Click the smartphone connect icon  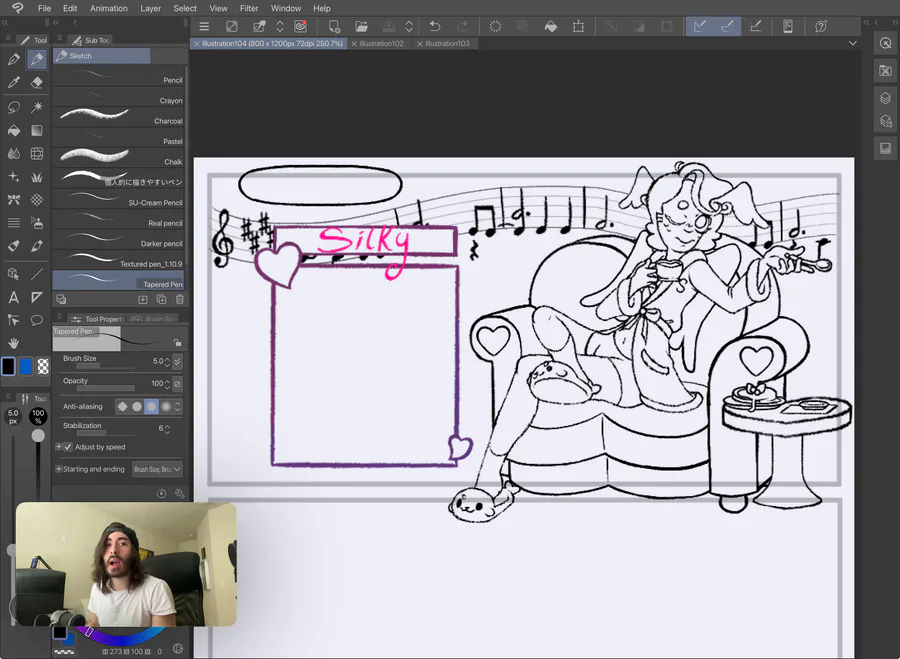click(788, 26)
